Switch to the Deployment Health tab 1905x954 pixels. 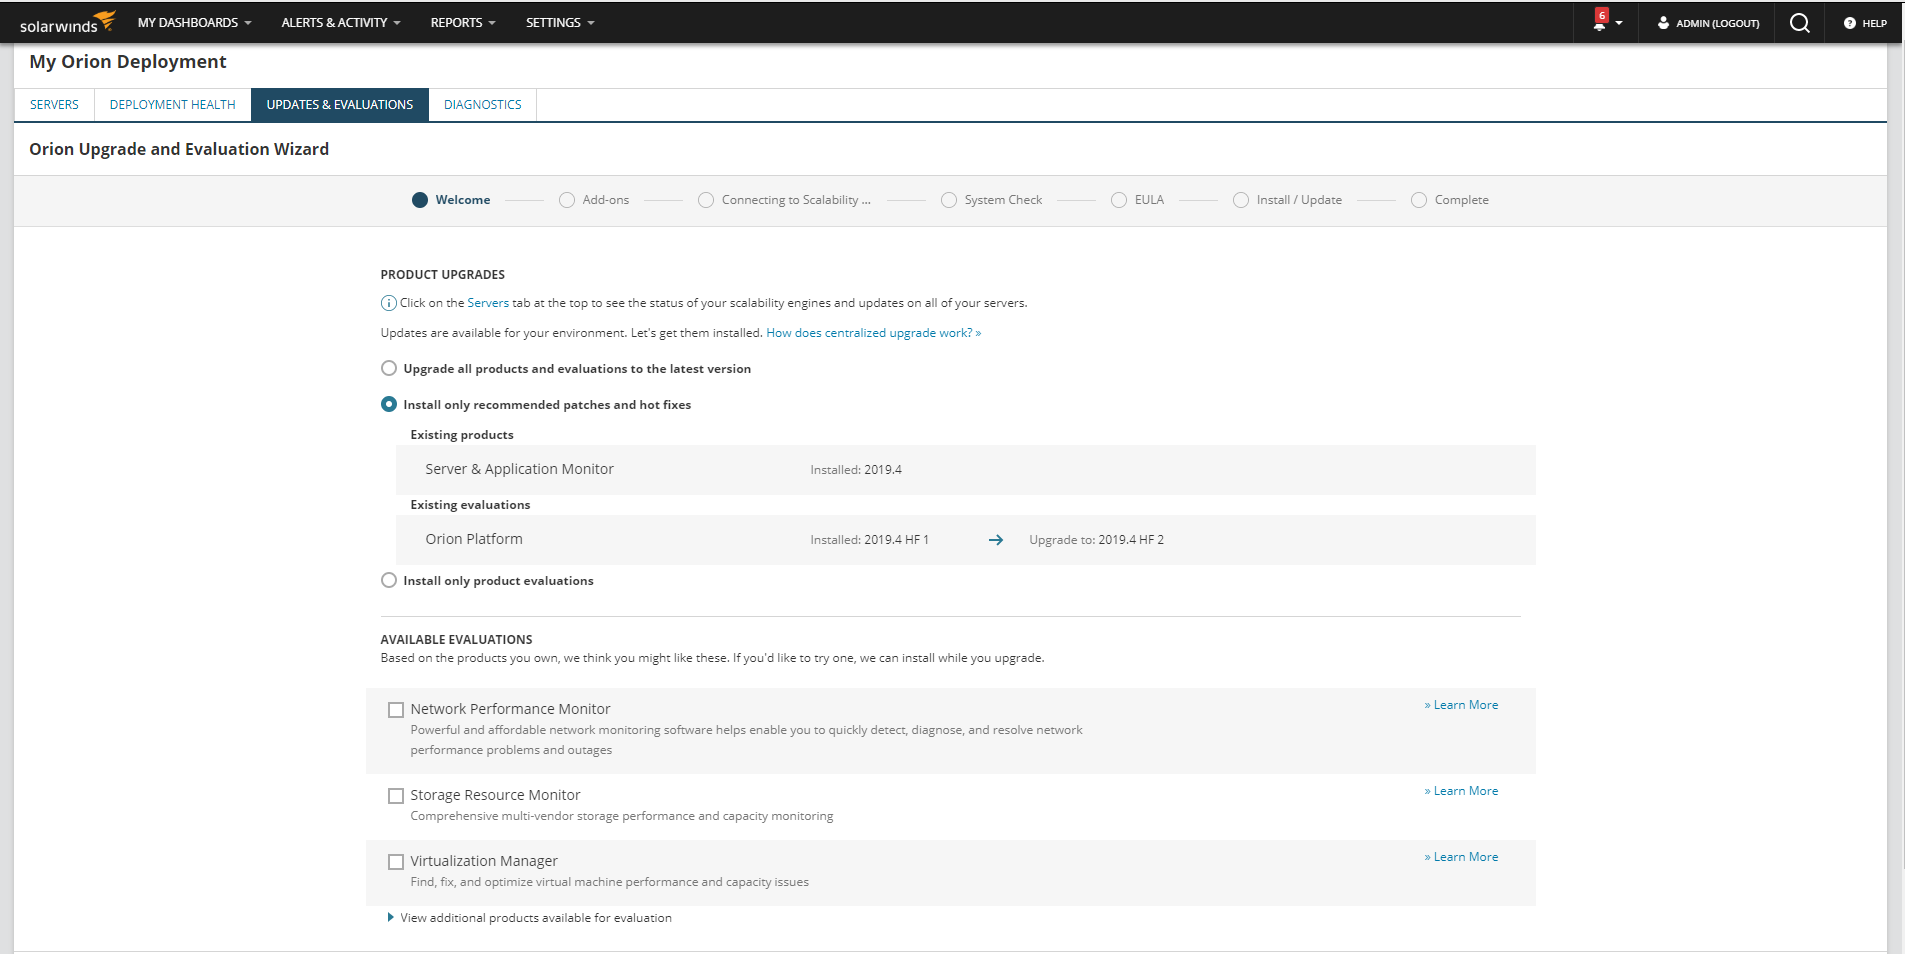coord(172,105)
